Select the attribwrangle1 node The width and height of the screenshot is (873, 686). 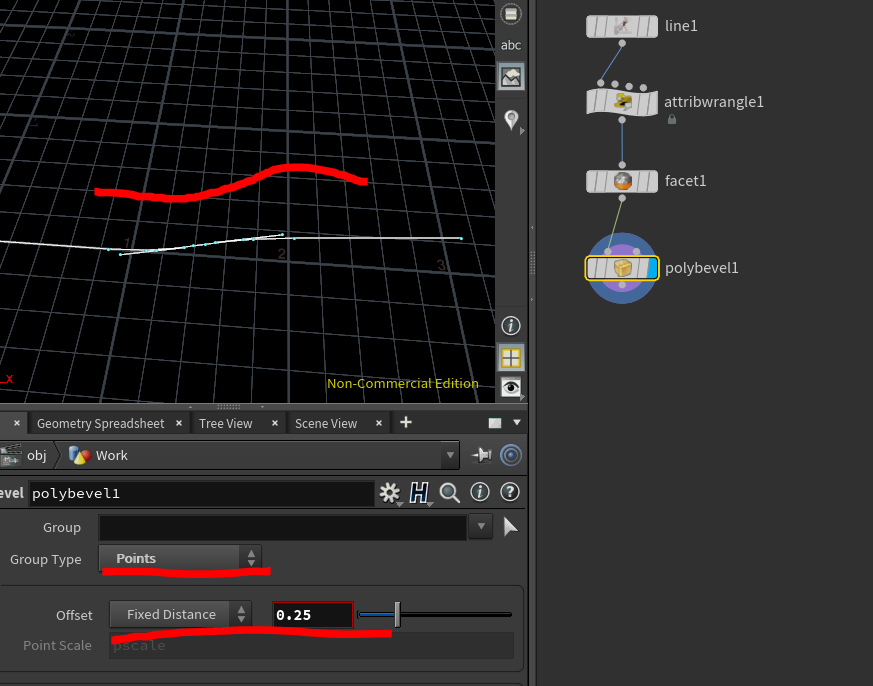point(622,102)
